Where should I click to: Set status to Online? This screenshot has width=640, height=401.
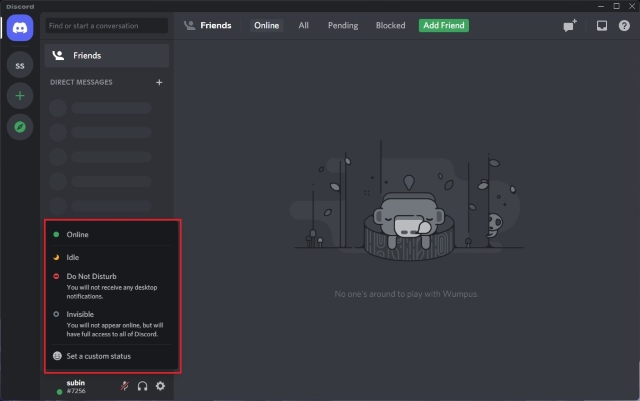tap(77, 235)
